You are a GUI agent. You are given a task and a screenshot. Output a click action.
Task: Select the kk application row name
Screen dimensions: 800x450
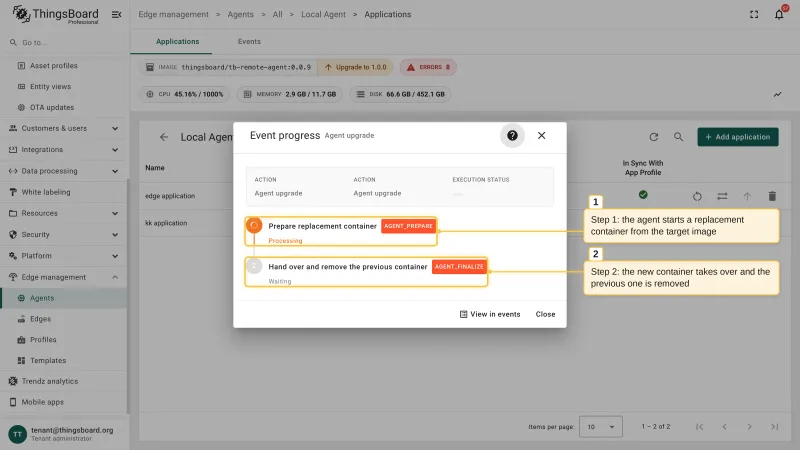coord(166,223)
